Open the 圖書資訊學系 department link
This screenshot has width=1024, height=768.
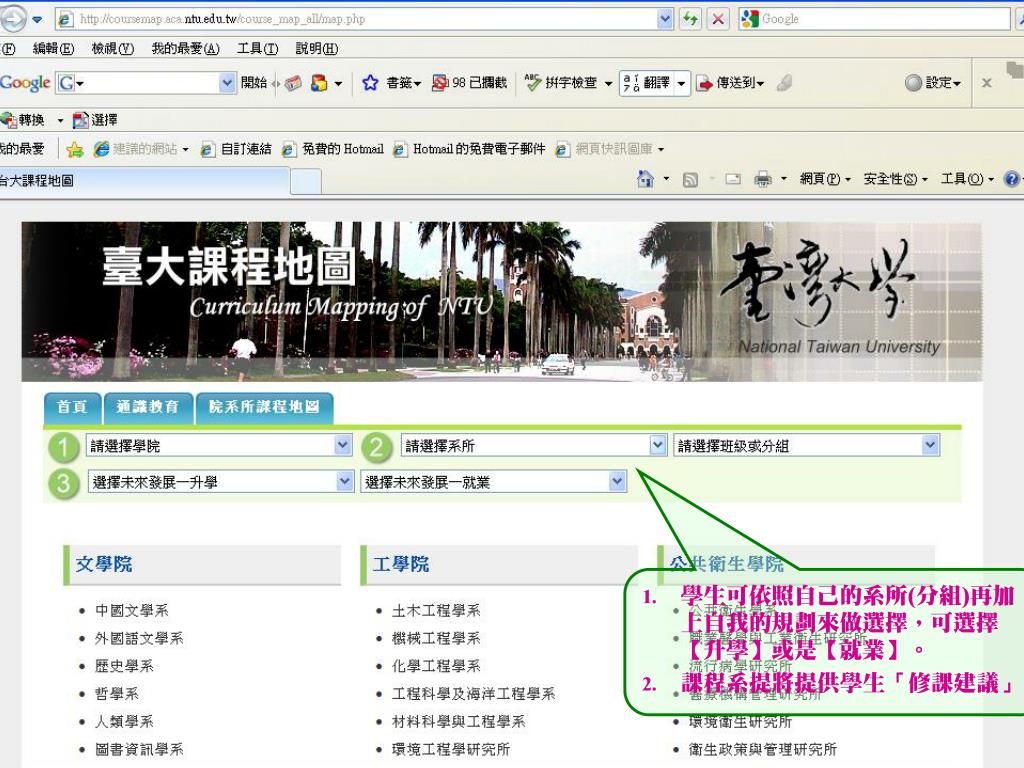point(139,750)
